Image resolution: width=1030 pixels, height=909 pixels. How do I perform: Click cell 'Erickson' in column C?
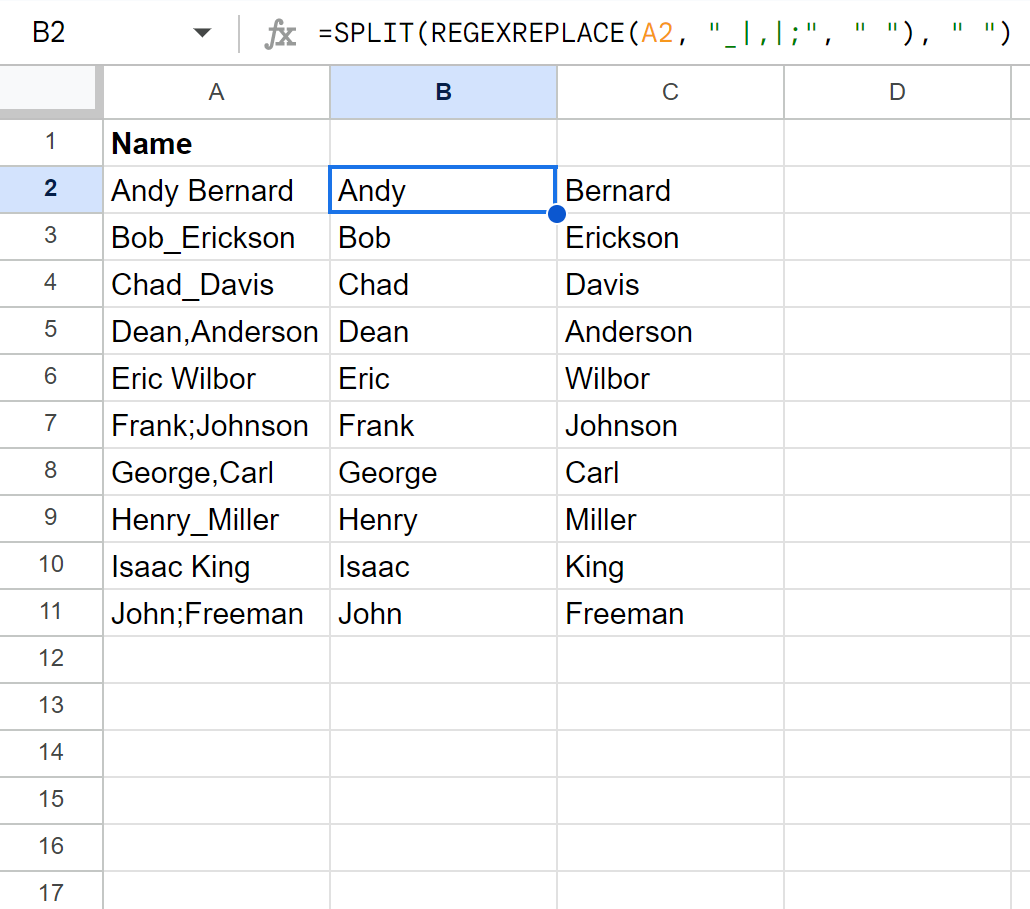pyautogui.click(x=670, y=237)
